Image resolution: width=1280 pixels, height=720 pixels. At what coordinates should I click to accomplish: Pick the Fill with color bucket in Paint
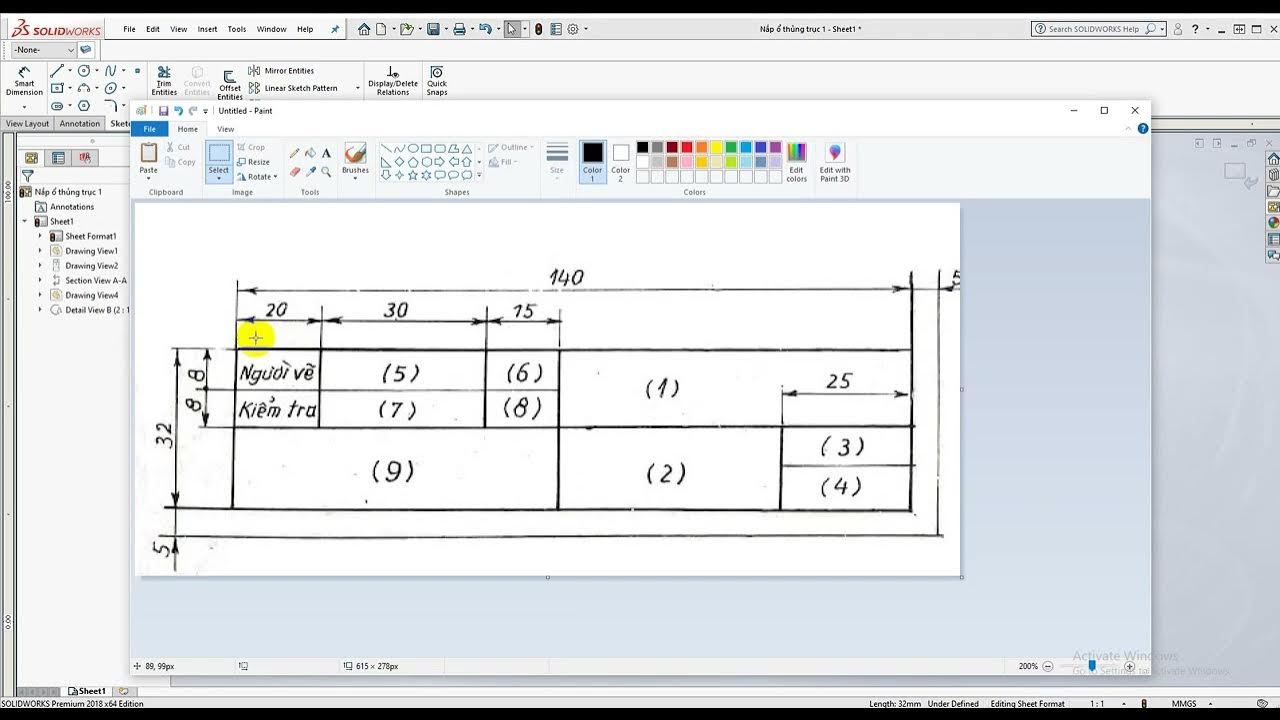[310, 153]
